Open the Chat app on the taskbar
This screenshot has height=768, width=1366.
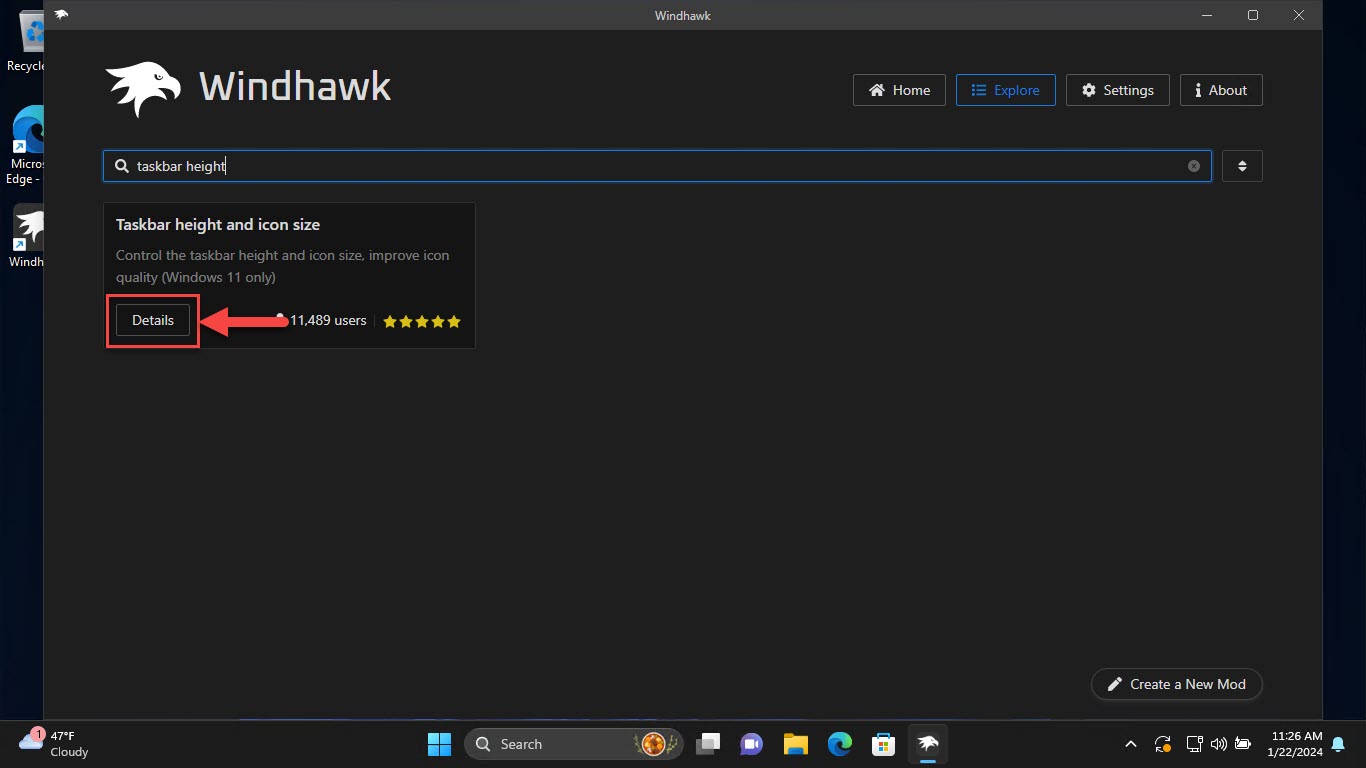[752, 744]
